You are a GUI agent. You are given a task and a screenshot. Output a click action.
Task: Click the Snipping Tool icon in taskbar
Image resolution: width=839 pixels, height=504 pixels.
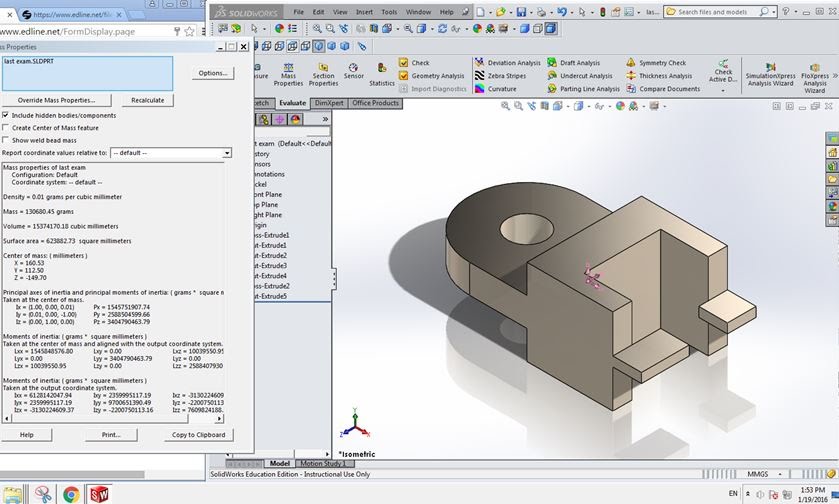(x=42, y=494)
